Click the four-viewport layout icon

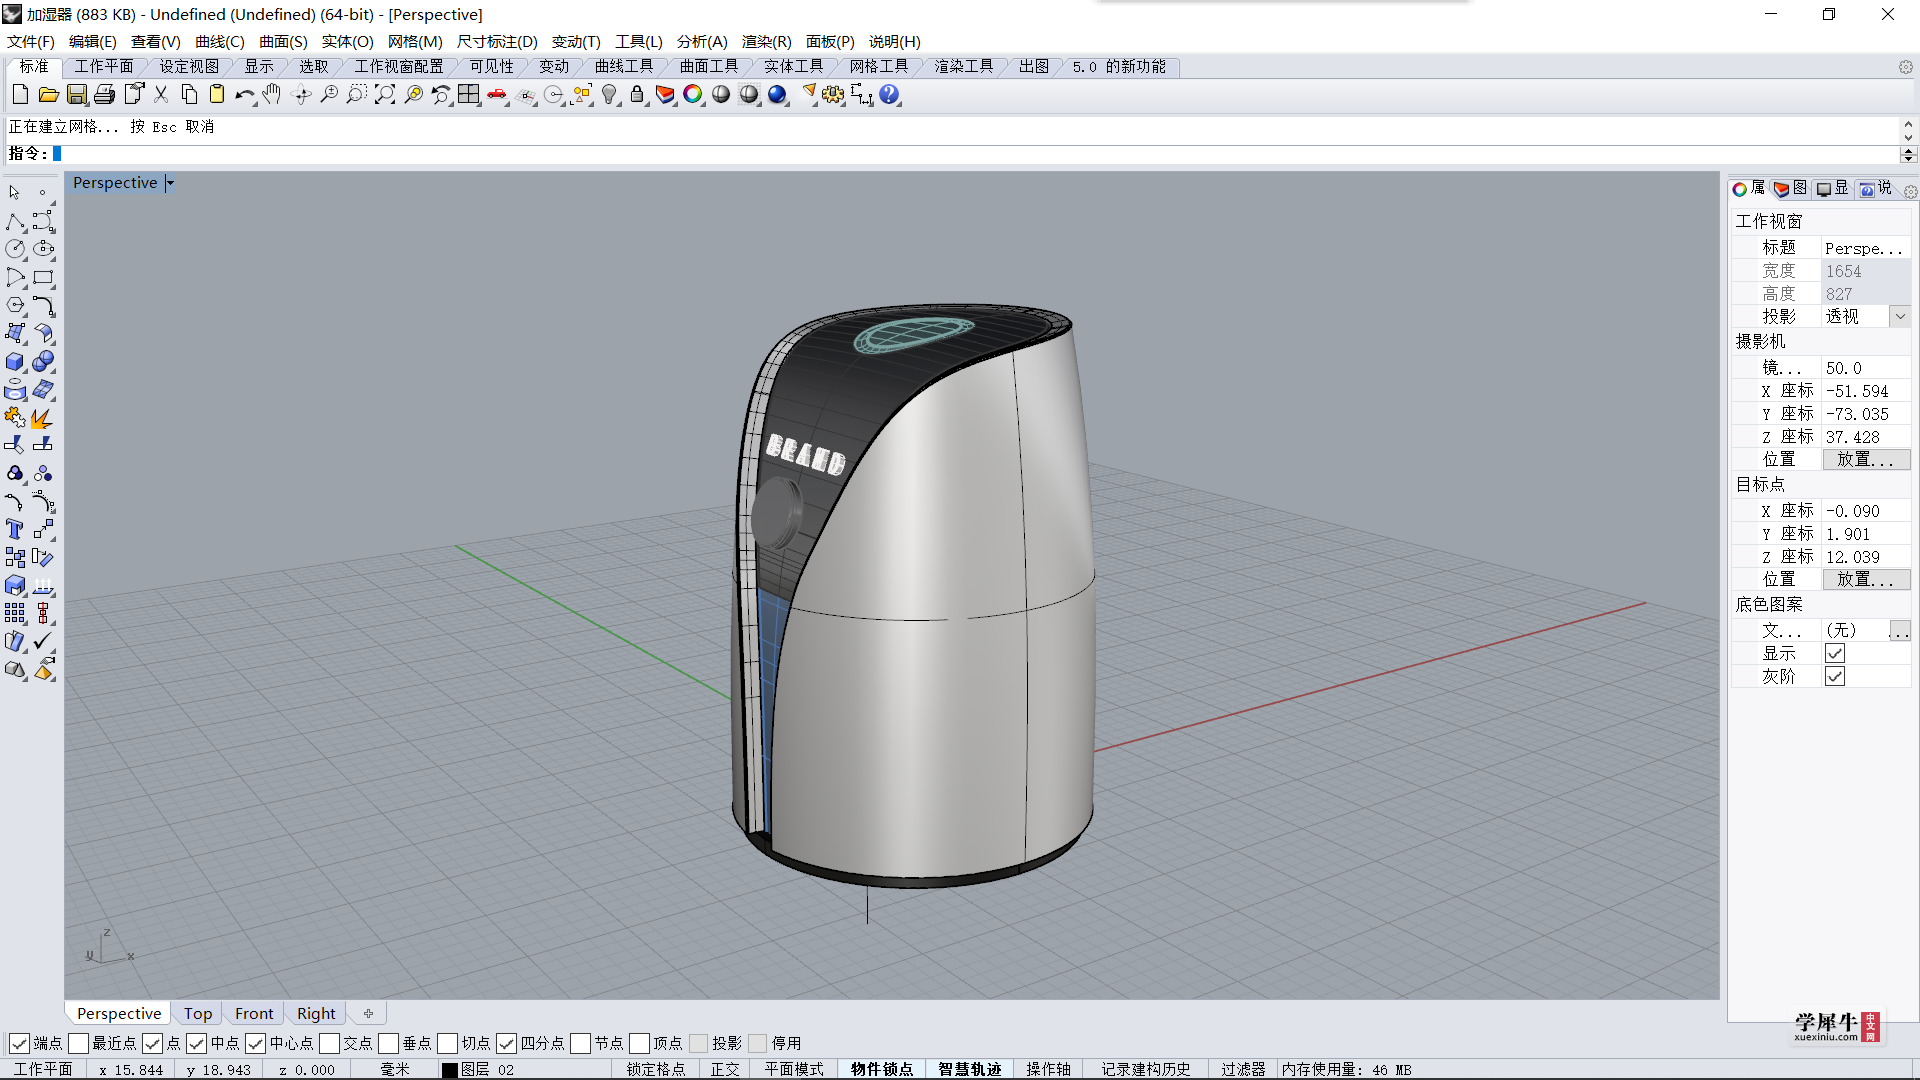point(469,95)
